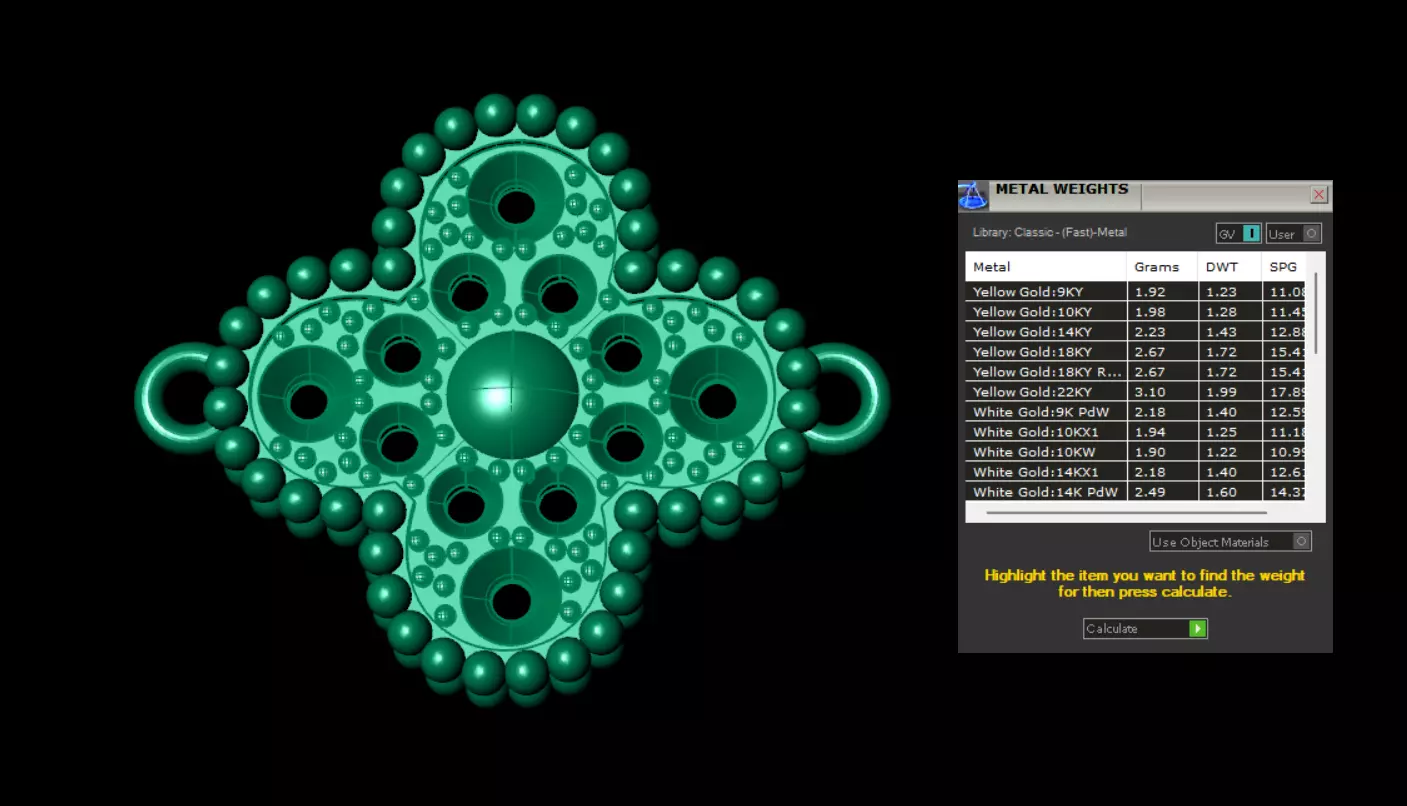Select the Yellow Gold:9KY row
This screenshot has height=806, width=1407.
click(1135, 292)
